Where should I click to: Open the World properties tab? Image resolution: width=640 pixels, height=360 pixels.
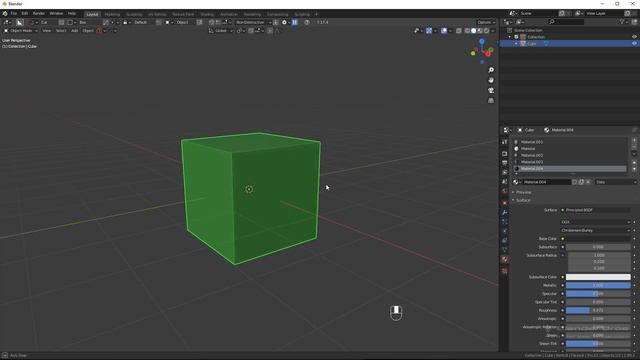coord(504,191)
